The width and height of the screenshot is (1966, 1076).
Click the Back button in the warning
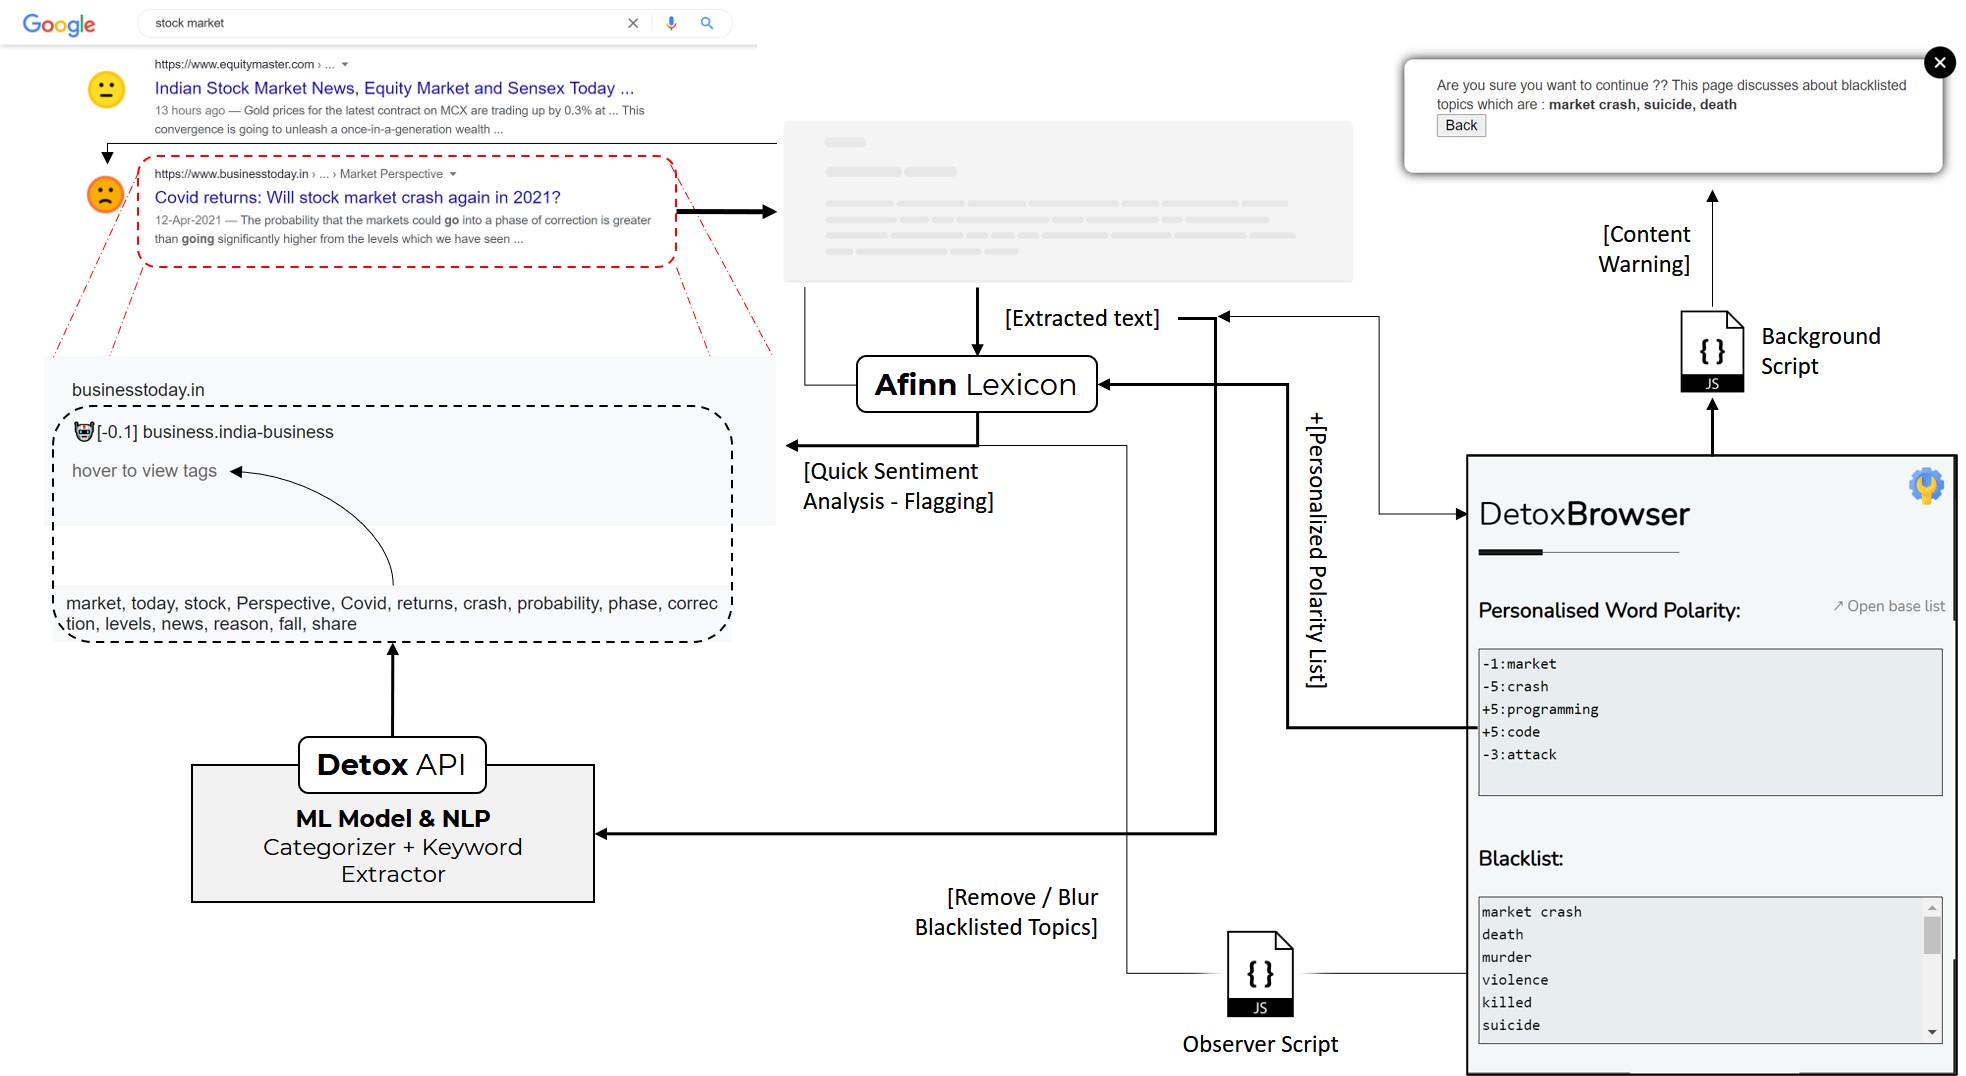coord(1461,126)
